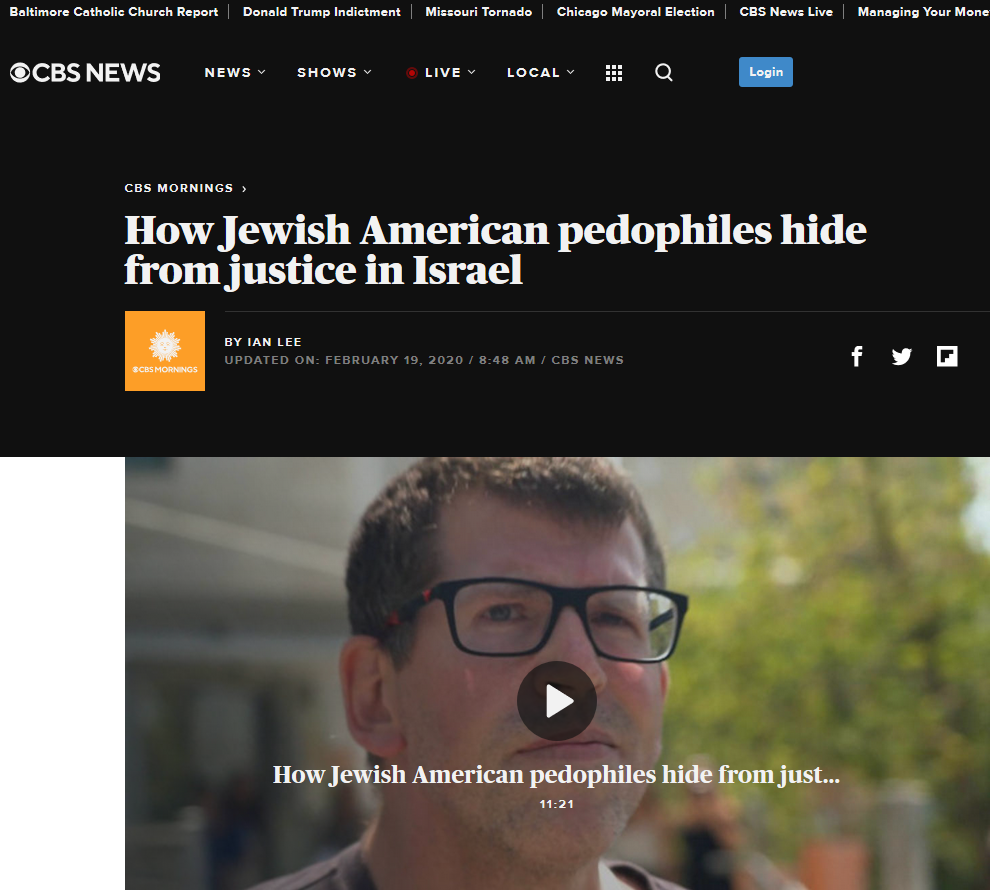Image resolution: width=990 pixels, height=890 pixels.
Task: Open Baltimore Catholic Church Report link
Action: pyautogui.click(x=114, y=12)
